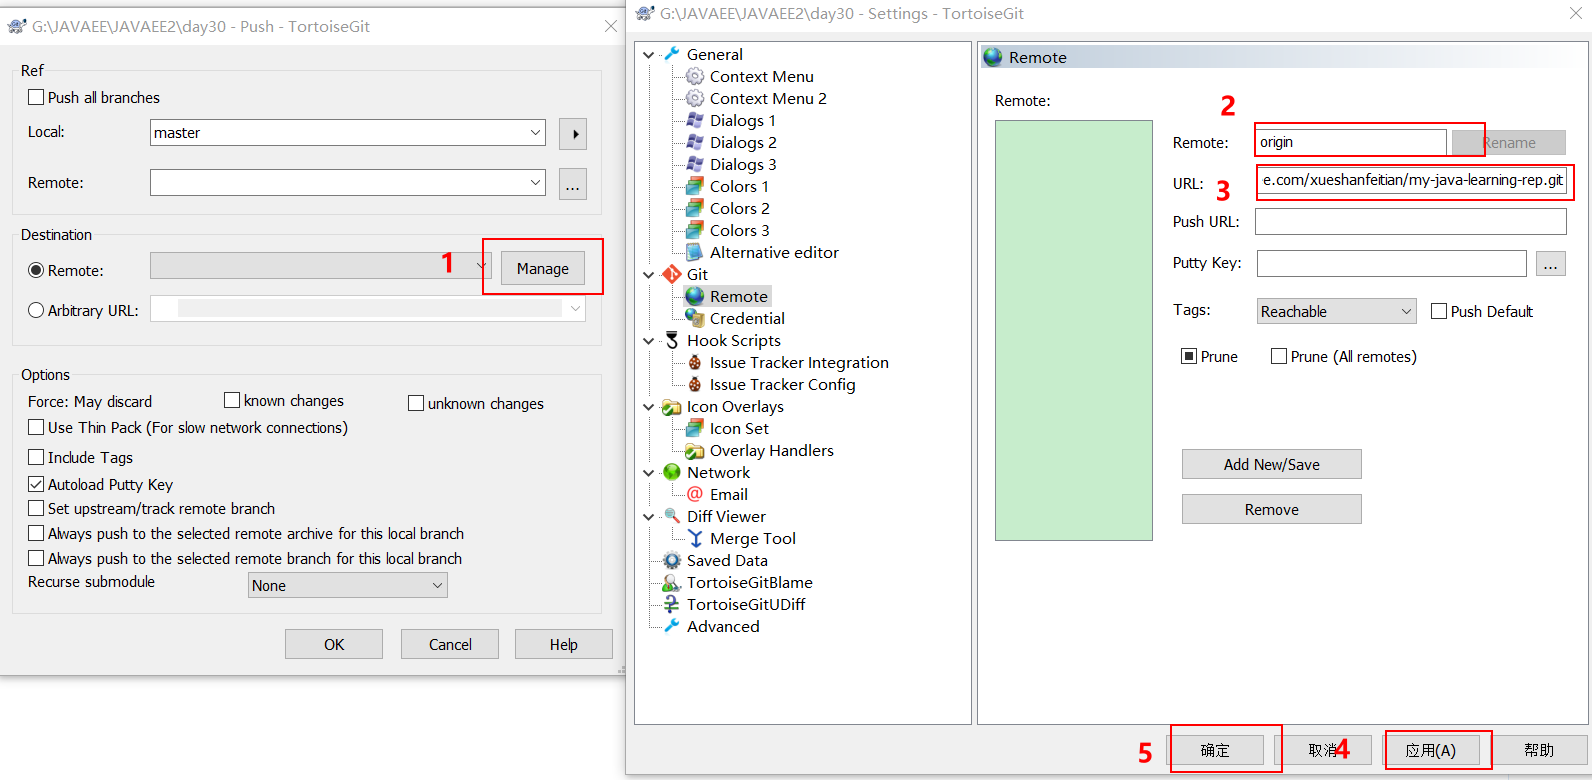Click the Diff Viewer magnifier icon

pos(672,516)
